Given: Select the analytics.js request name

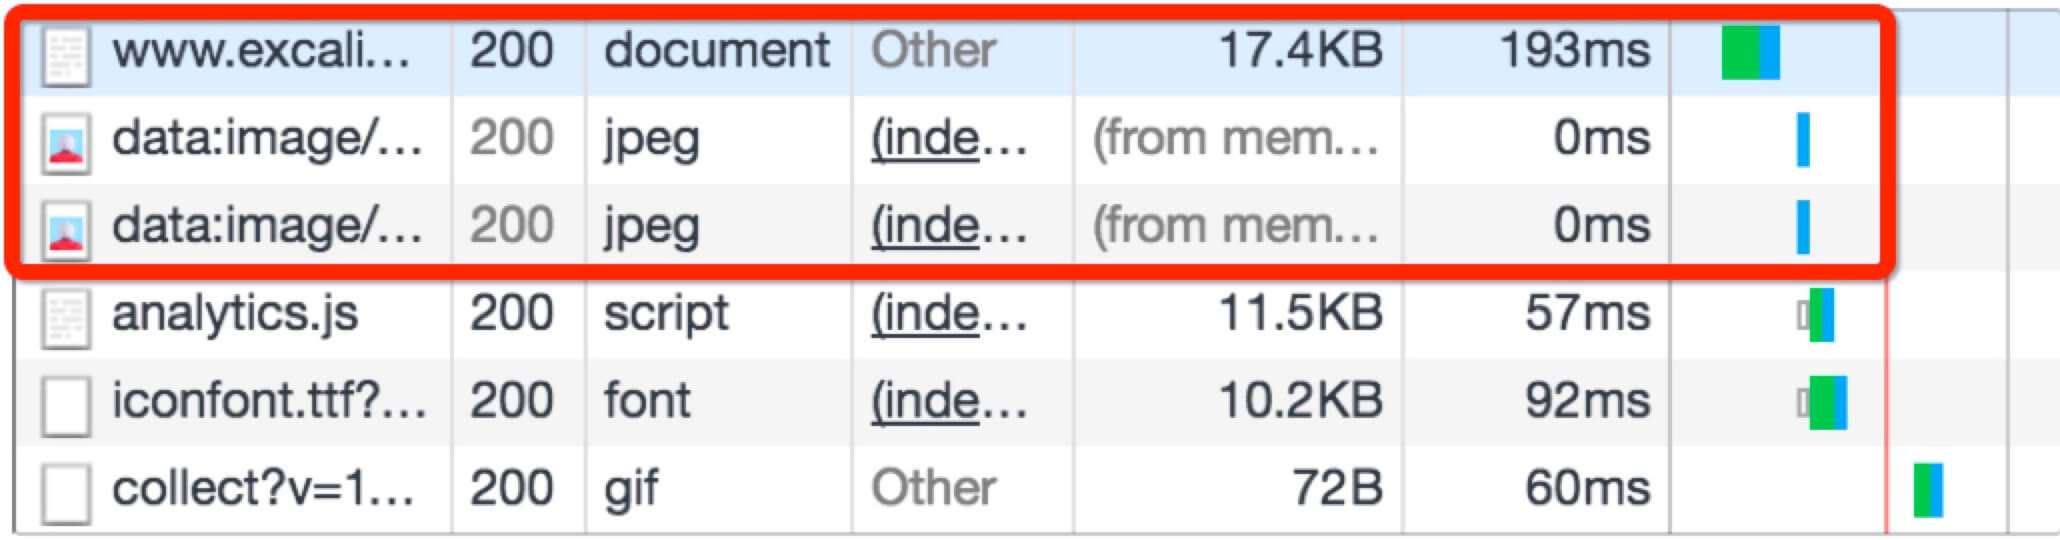Looking at the screenshot, I should click(x=235, y=314).
